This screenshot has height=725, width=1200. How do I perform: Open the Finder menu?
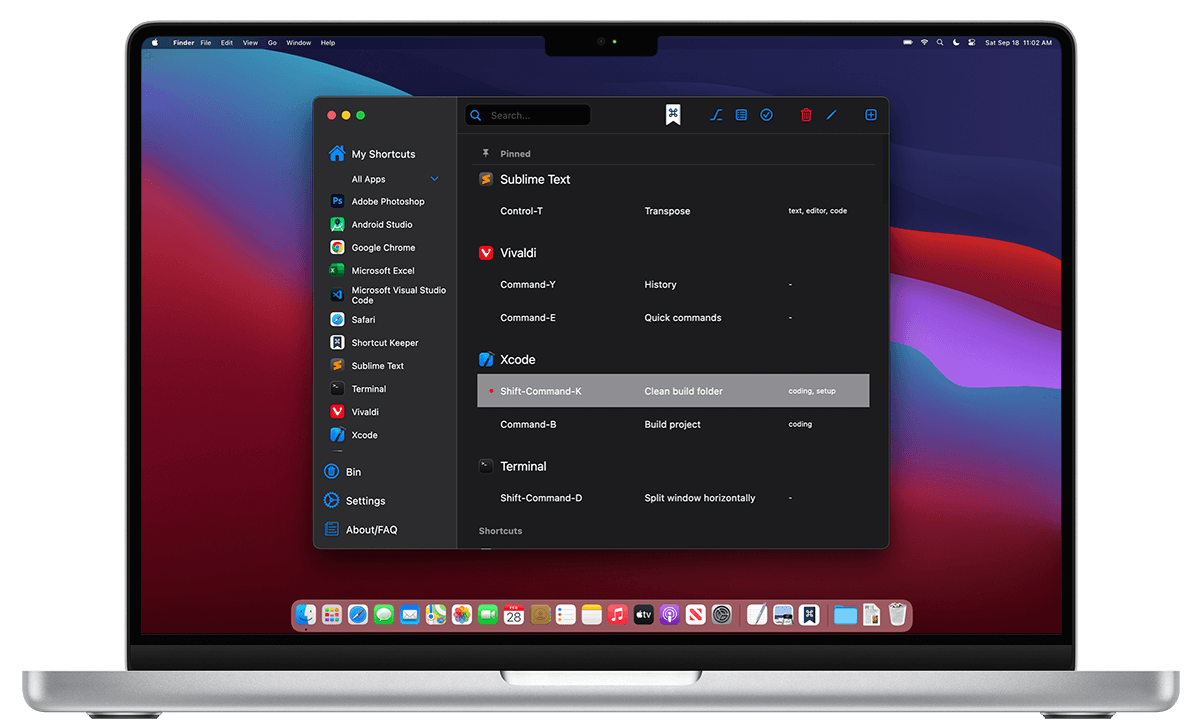point(183,43)
